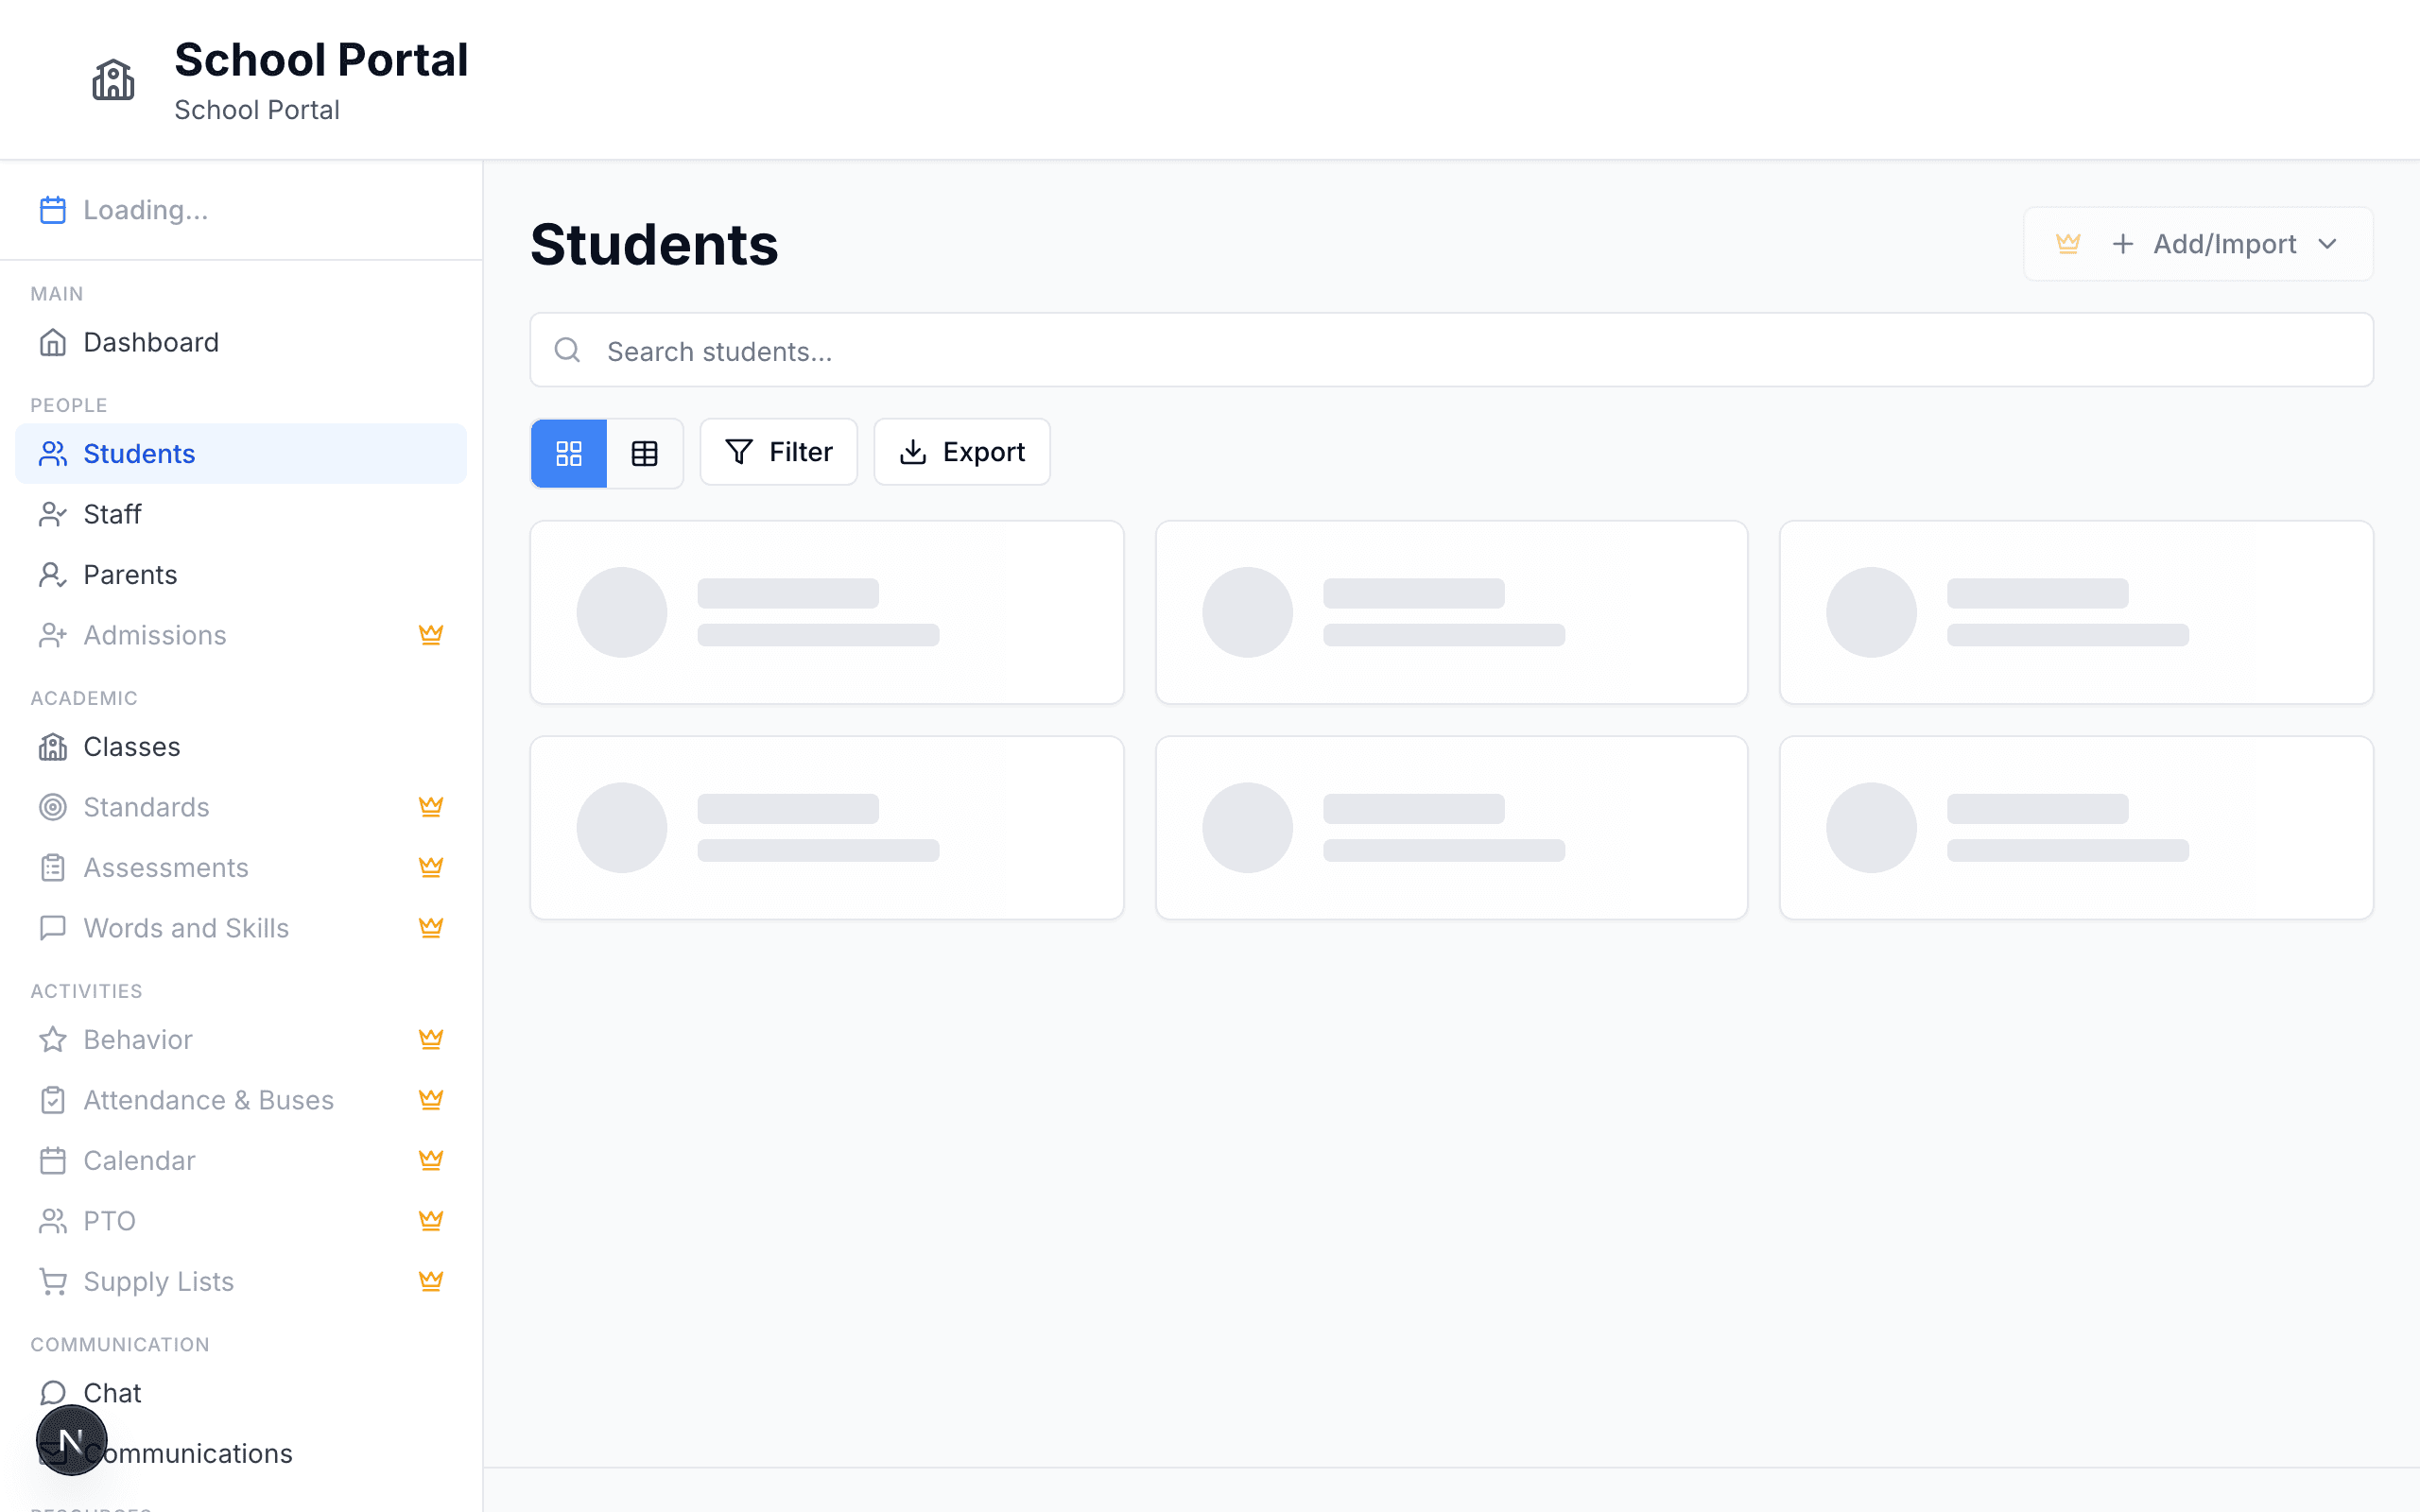The image size is (2420, 1512).
Task: Open Behavior using the star icon
Action: click(x=53, y=1039)
